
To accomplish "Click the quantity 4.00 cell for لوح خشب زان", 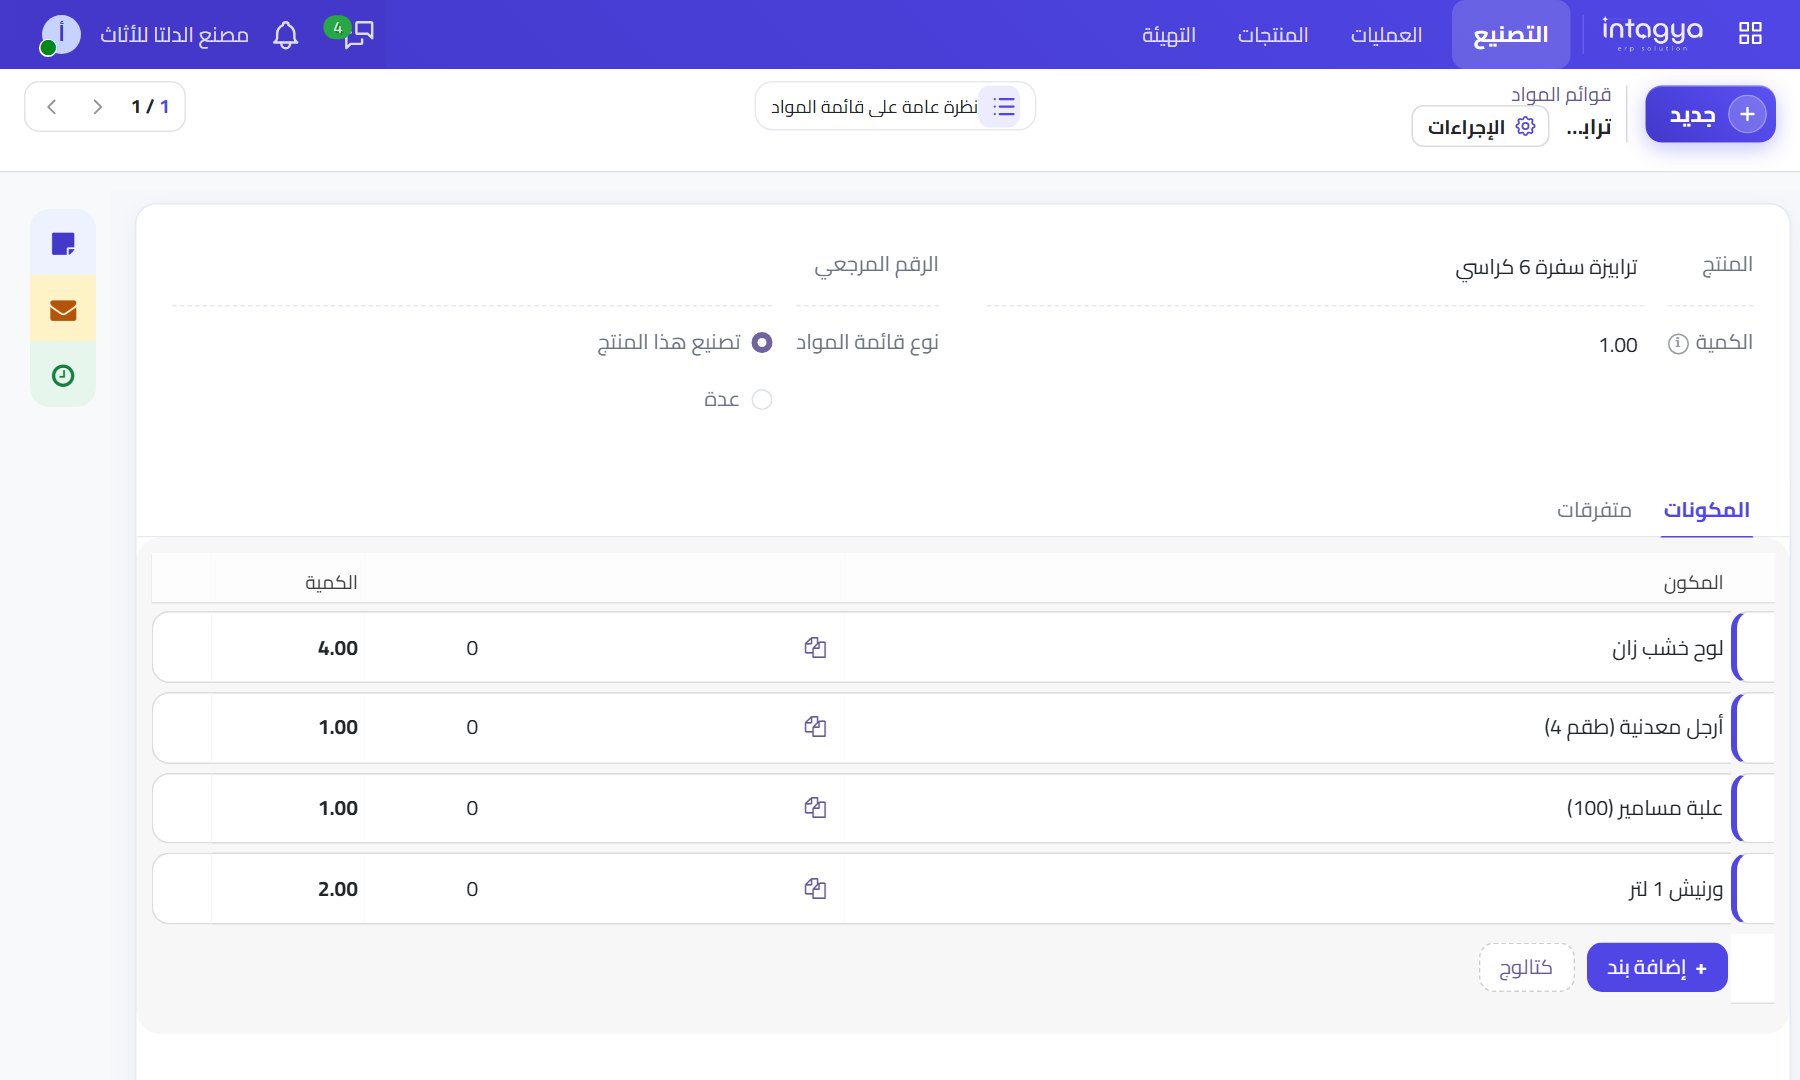I will point(289,648).
